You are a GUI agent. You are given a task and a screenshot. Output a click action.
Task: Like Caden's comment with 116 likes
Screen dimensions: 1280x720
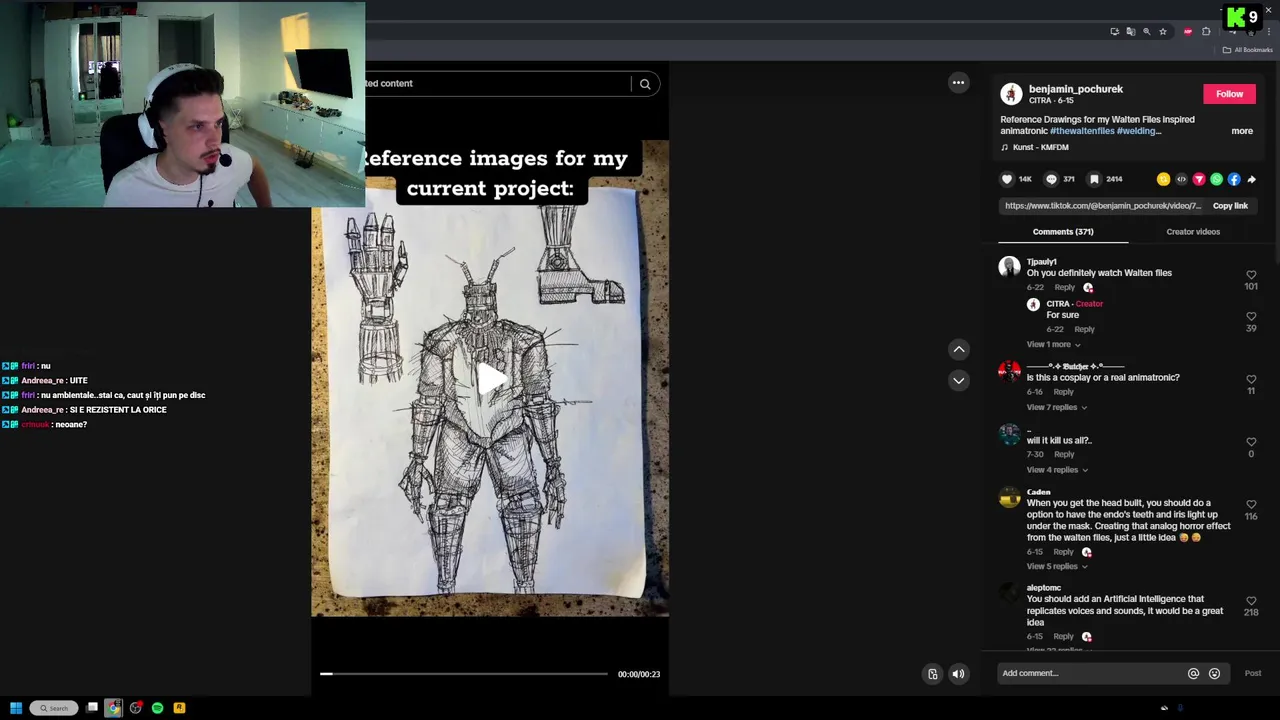pos(1251,505)
